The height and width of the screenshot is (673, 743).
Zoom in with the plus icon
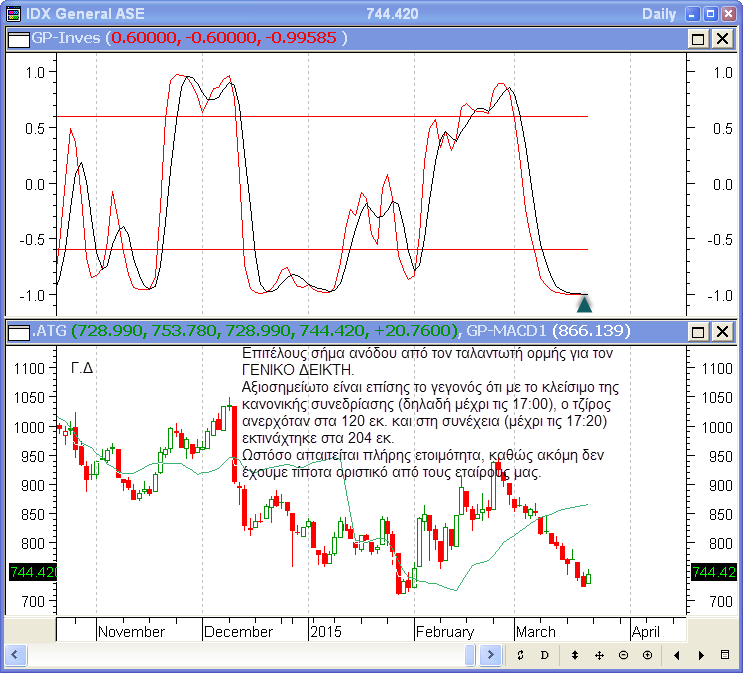coord(647,655)
